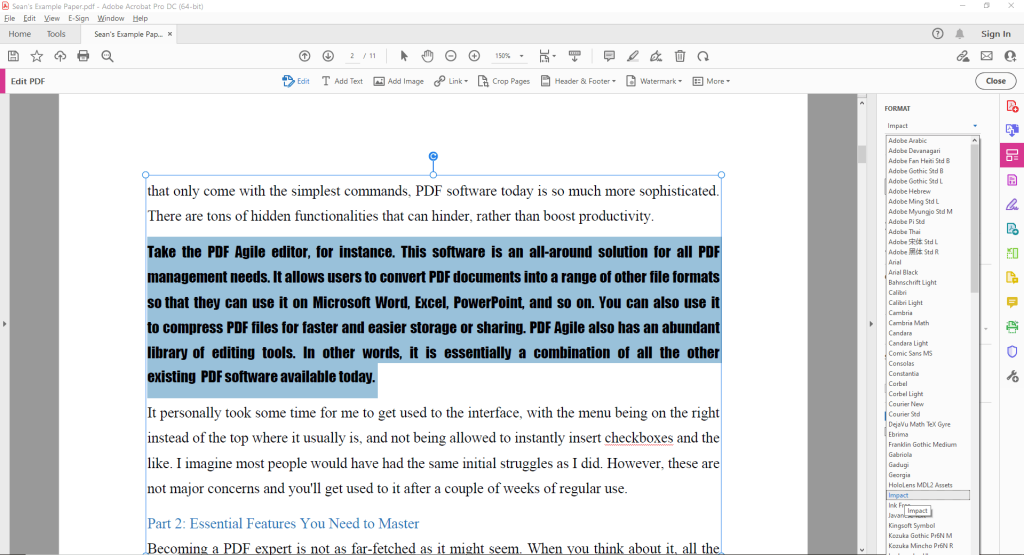Click the Share link icon
Viewport: 1024px width, 555px height.
963,56
